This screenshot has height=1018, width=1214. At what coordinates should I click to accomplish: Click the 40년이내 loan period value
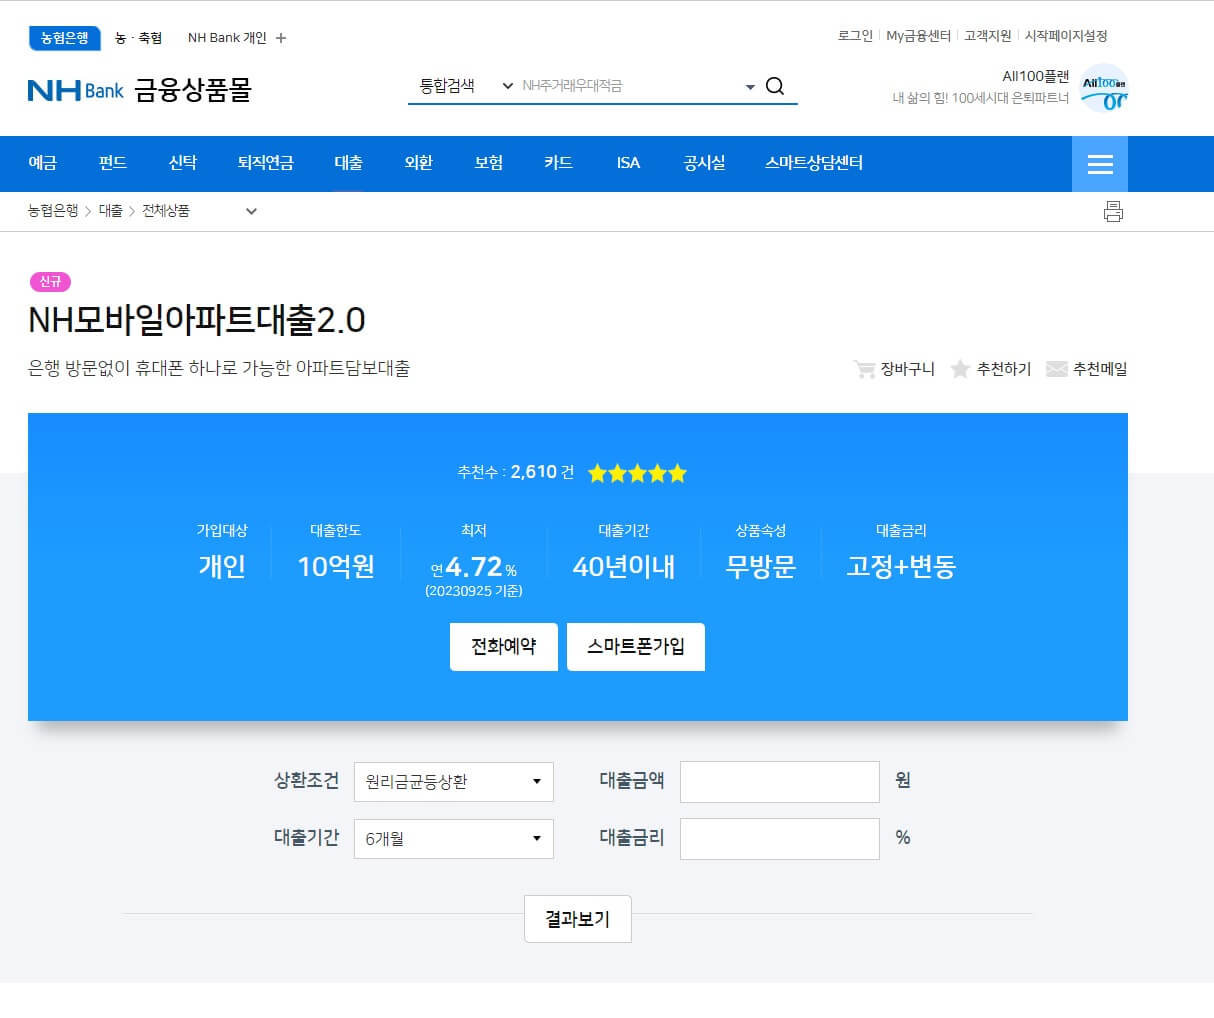(624, 567)
